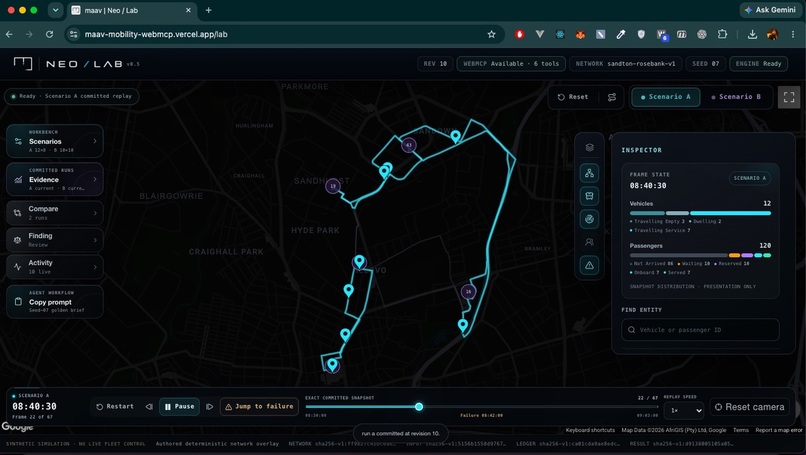Open the MetaMask fox extension
The width and height of the screenshot is (806, 455).
tap(580, 34)
